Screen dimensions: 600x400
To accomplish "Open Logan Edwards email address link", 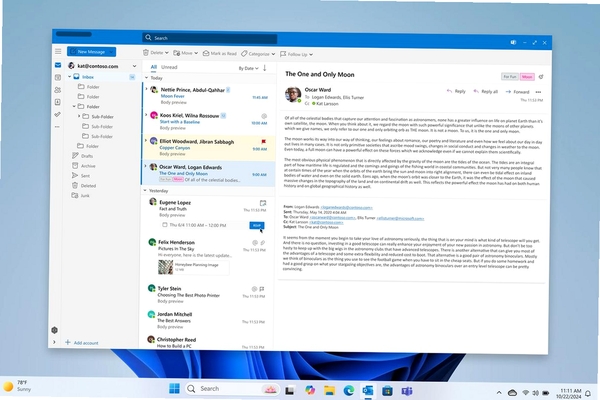I will 346,207.
